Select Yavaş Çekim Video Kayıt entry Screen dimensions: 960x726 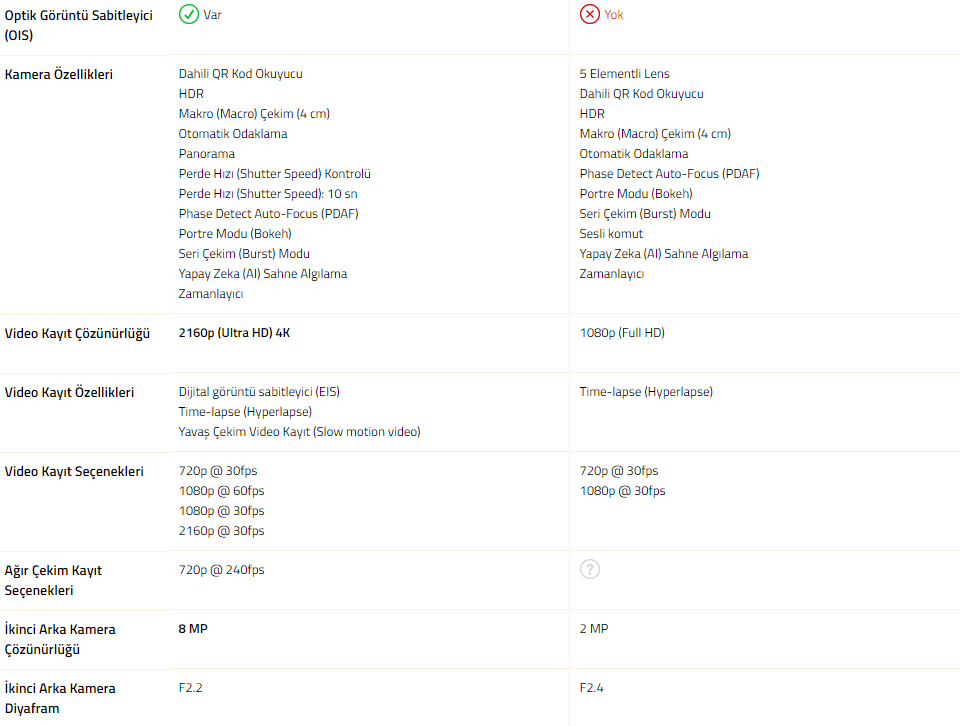[x=299, y=432]
